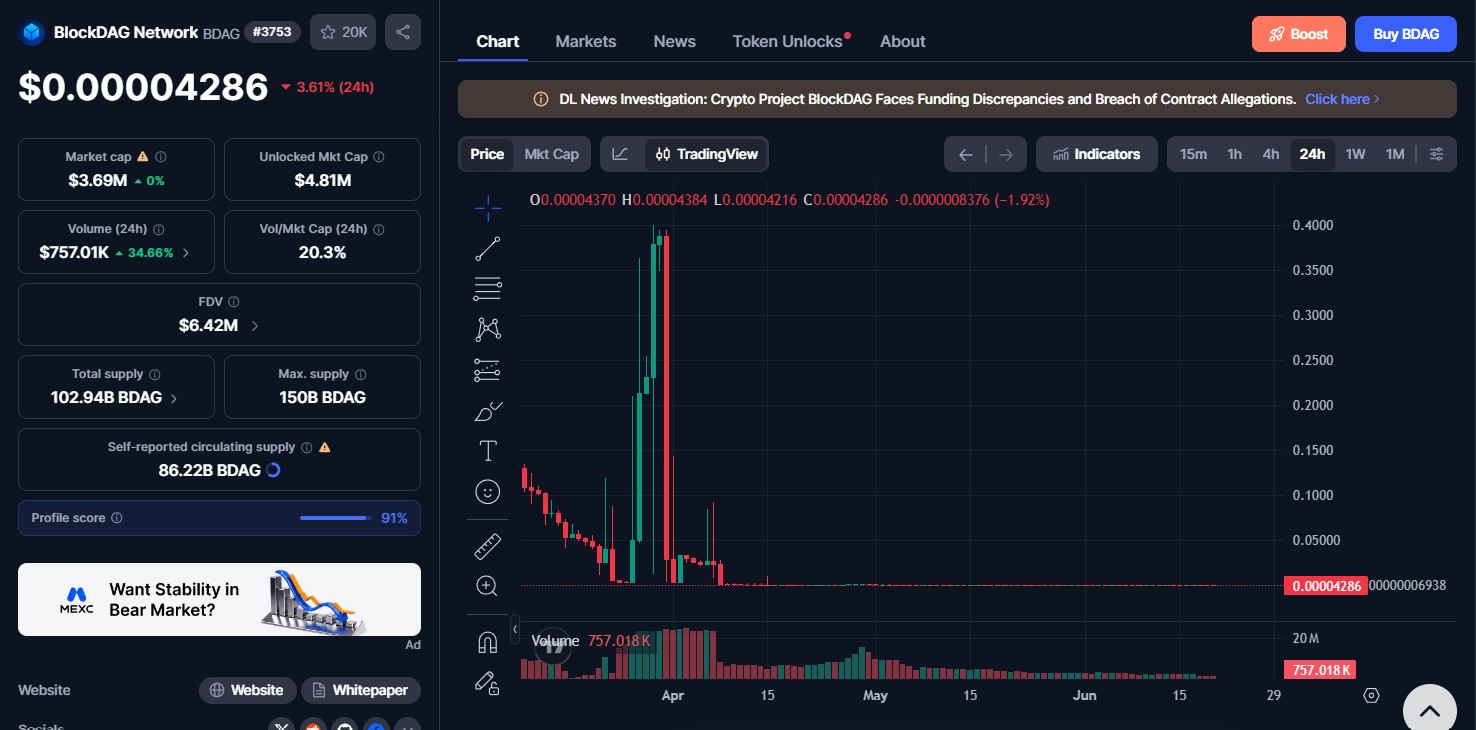Click the Market cap warning icon

[142, 157]
